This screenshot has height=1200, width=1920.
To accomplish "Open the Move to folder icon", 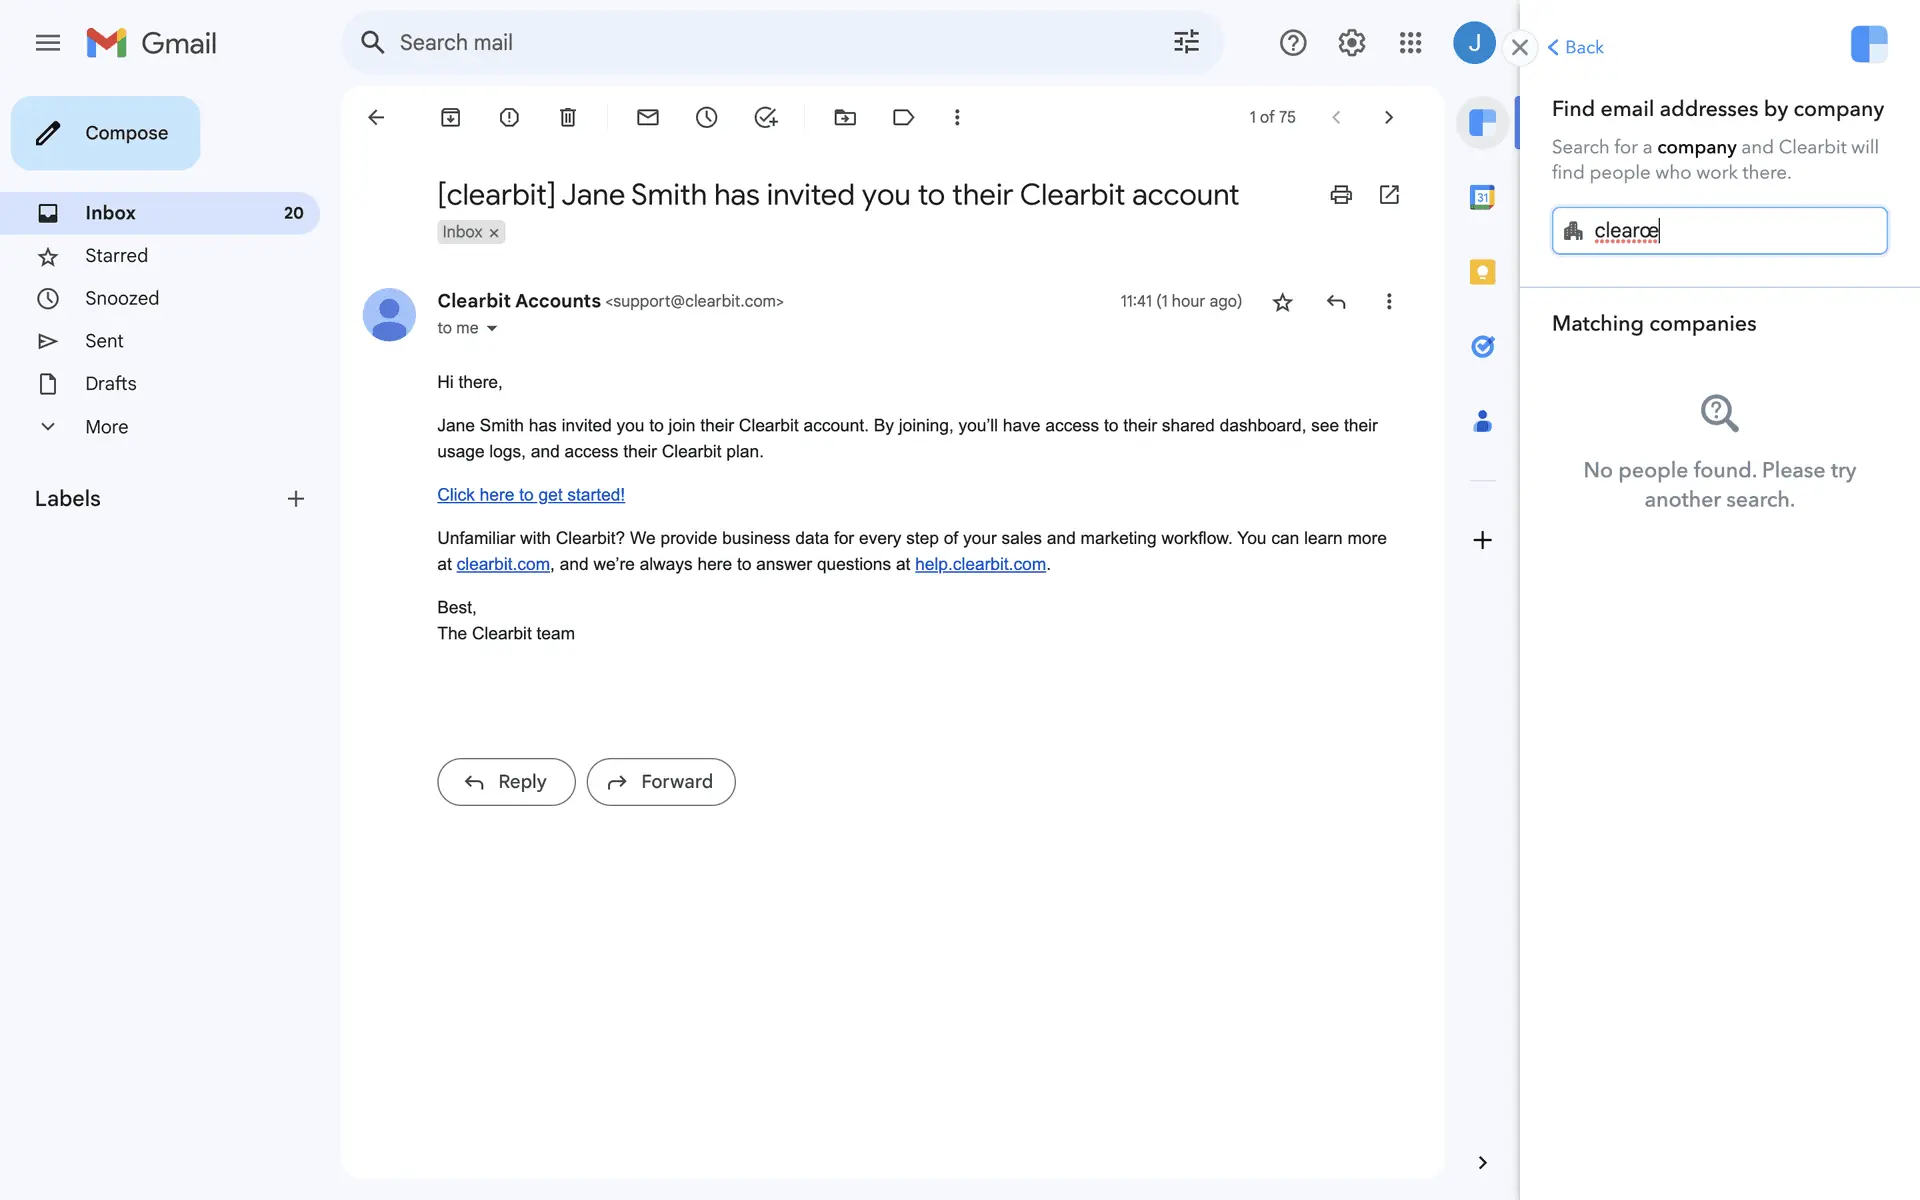I will tap(844, 117).
